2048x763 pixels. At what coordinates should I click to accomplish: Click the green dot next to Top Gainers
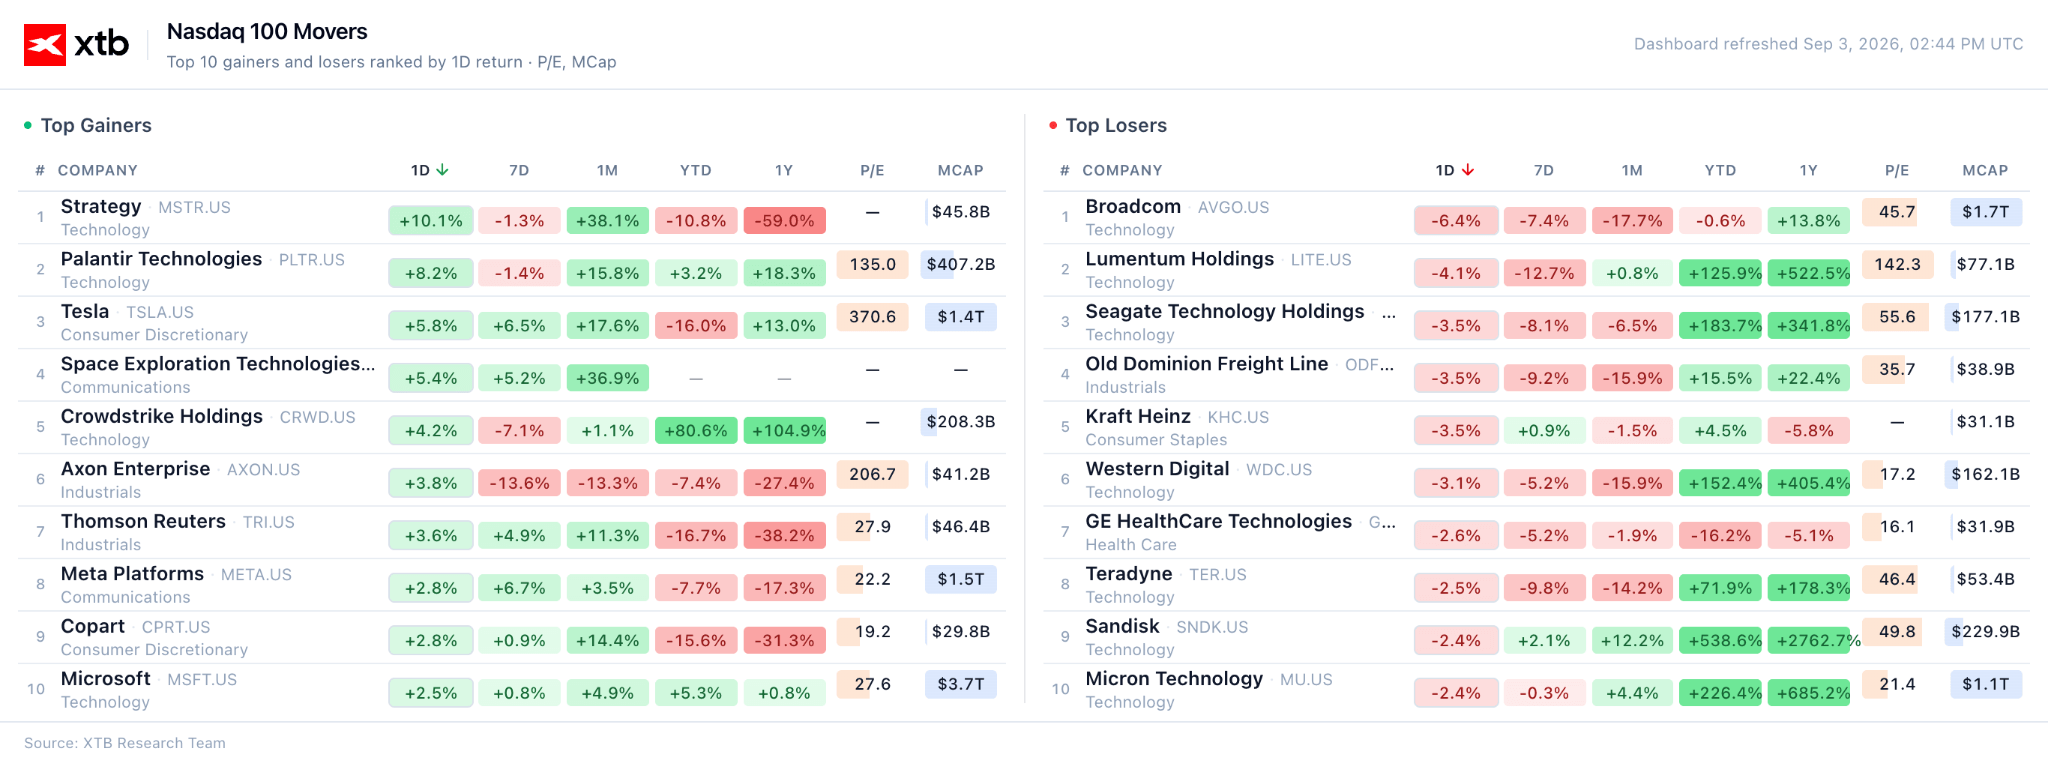(28, 125)
